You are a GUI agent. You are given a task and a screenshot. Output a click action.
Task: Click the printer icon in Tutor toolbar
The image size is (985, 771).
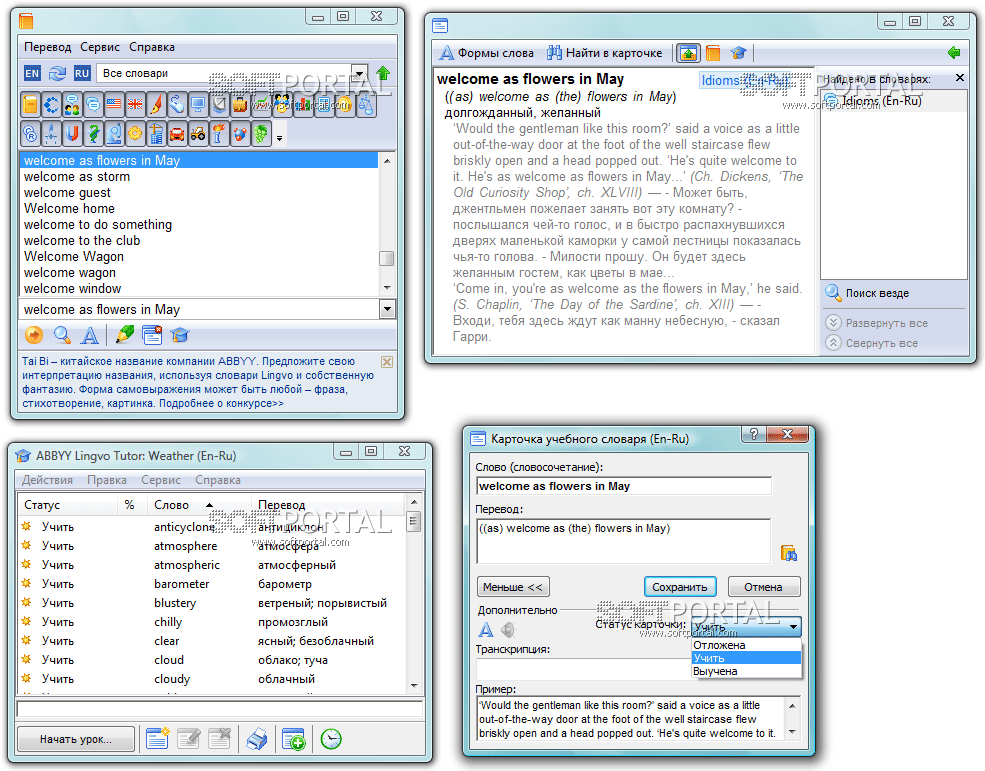(x=256, y=739)
